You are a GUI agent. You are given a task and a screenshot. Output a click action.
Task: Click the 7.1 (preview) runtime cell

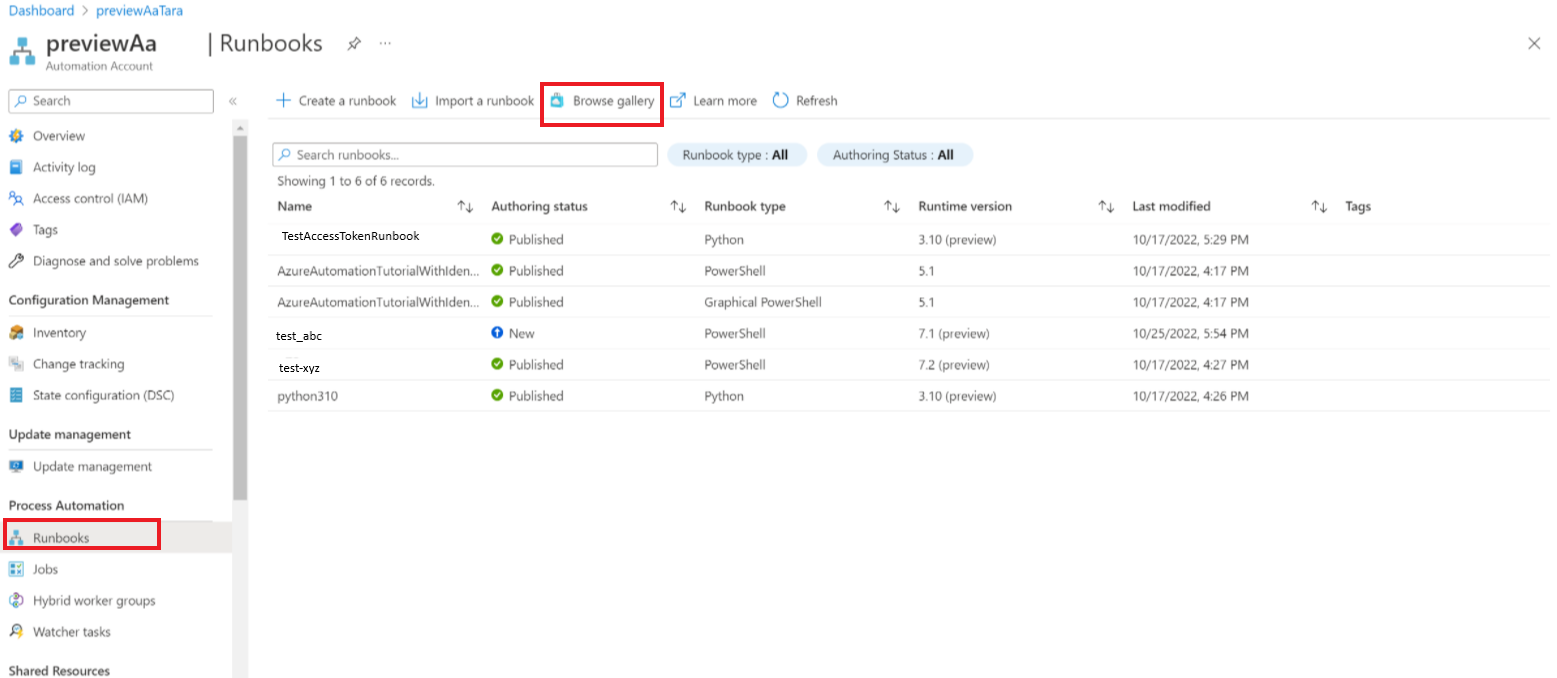click(x=953, y=333)
